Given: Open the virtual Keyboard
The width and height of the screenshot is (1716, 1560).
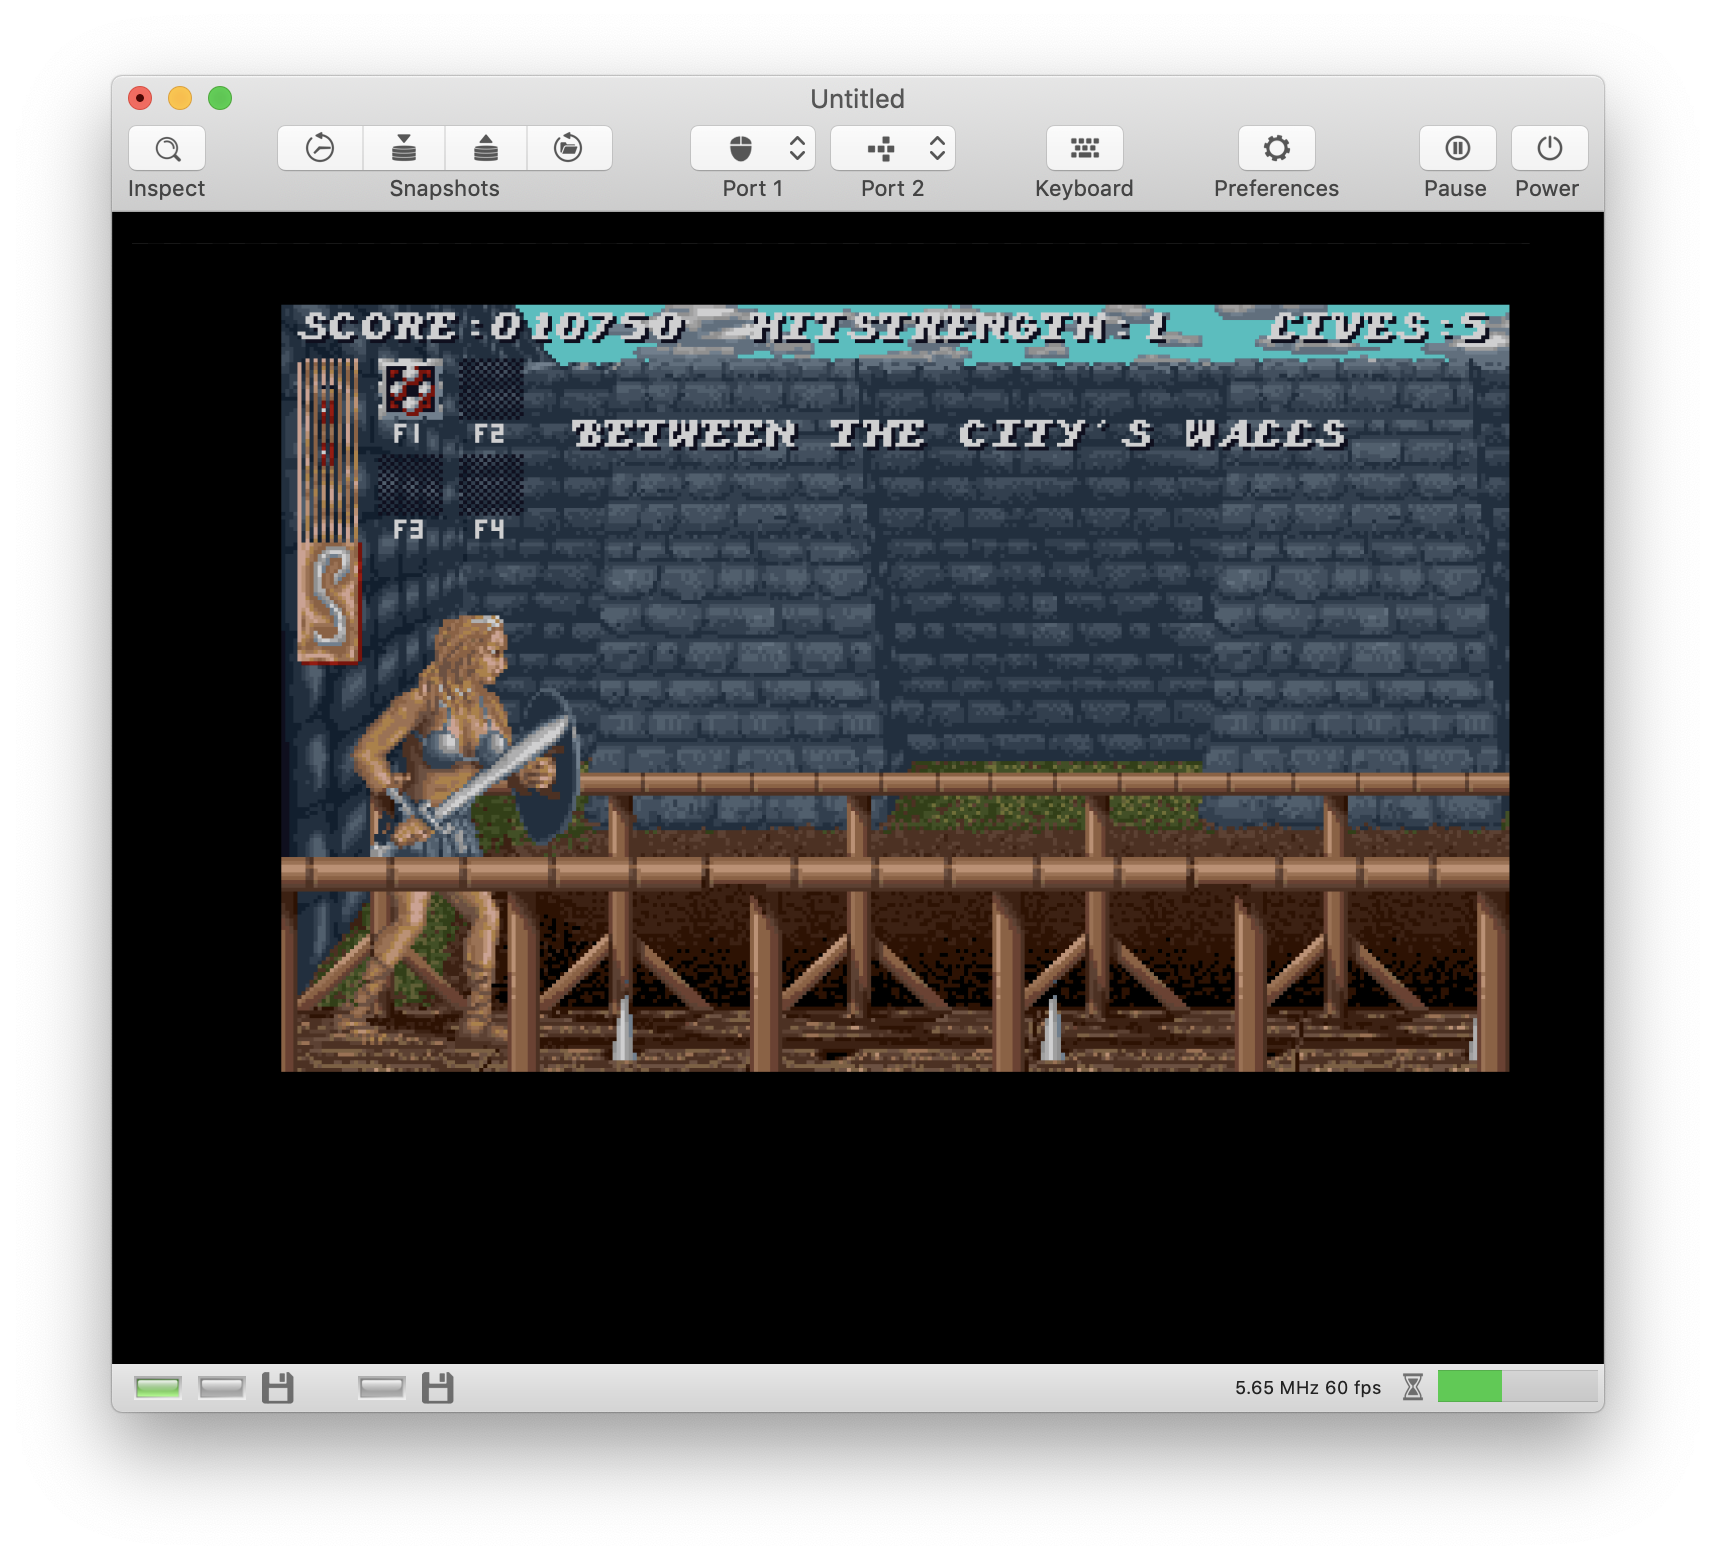Looking at the screenshot, I should click(1085, 149).
